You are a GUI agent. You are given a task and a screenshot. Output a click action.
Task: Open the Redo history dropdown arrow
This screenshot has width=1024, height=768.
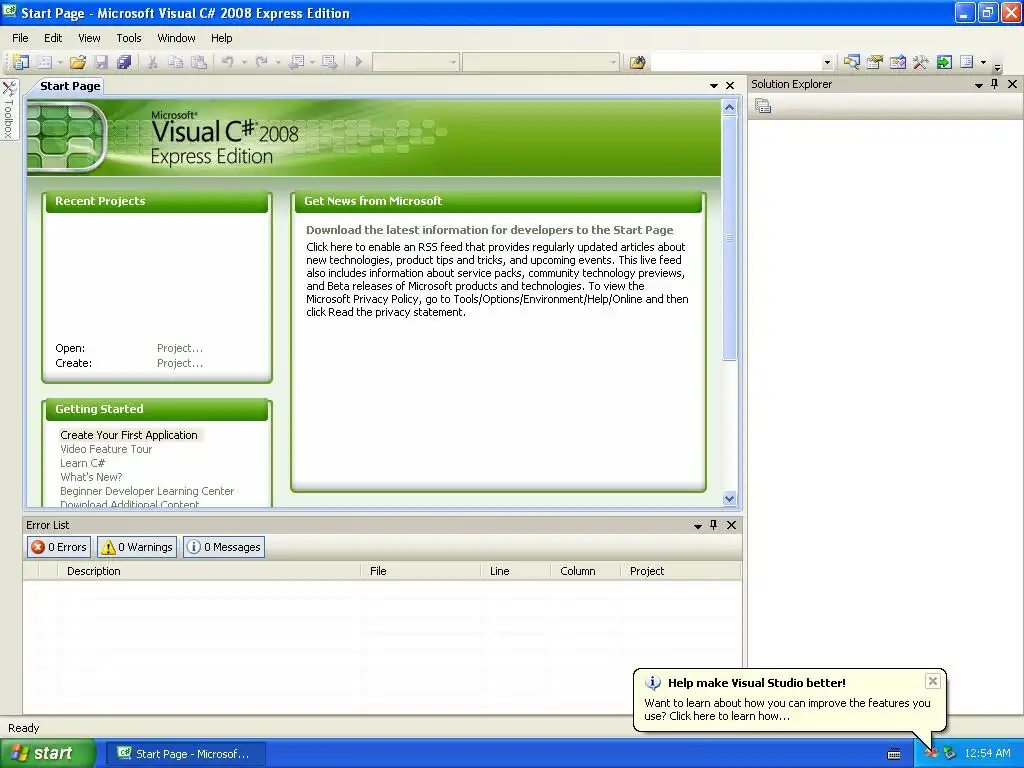(278, 62)
